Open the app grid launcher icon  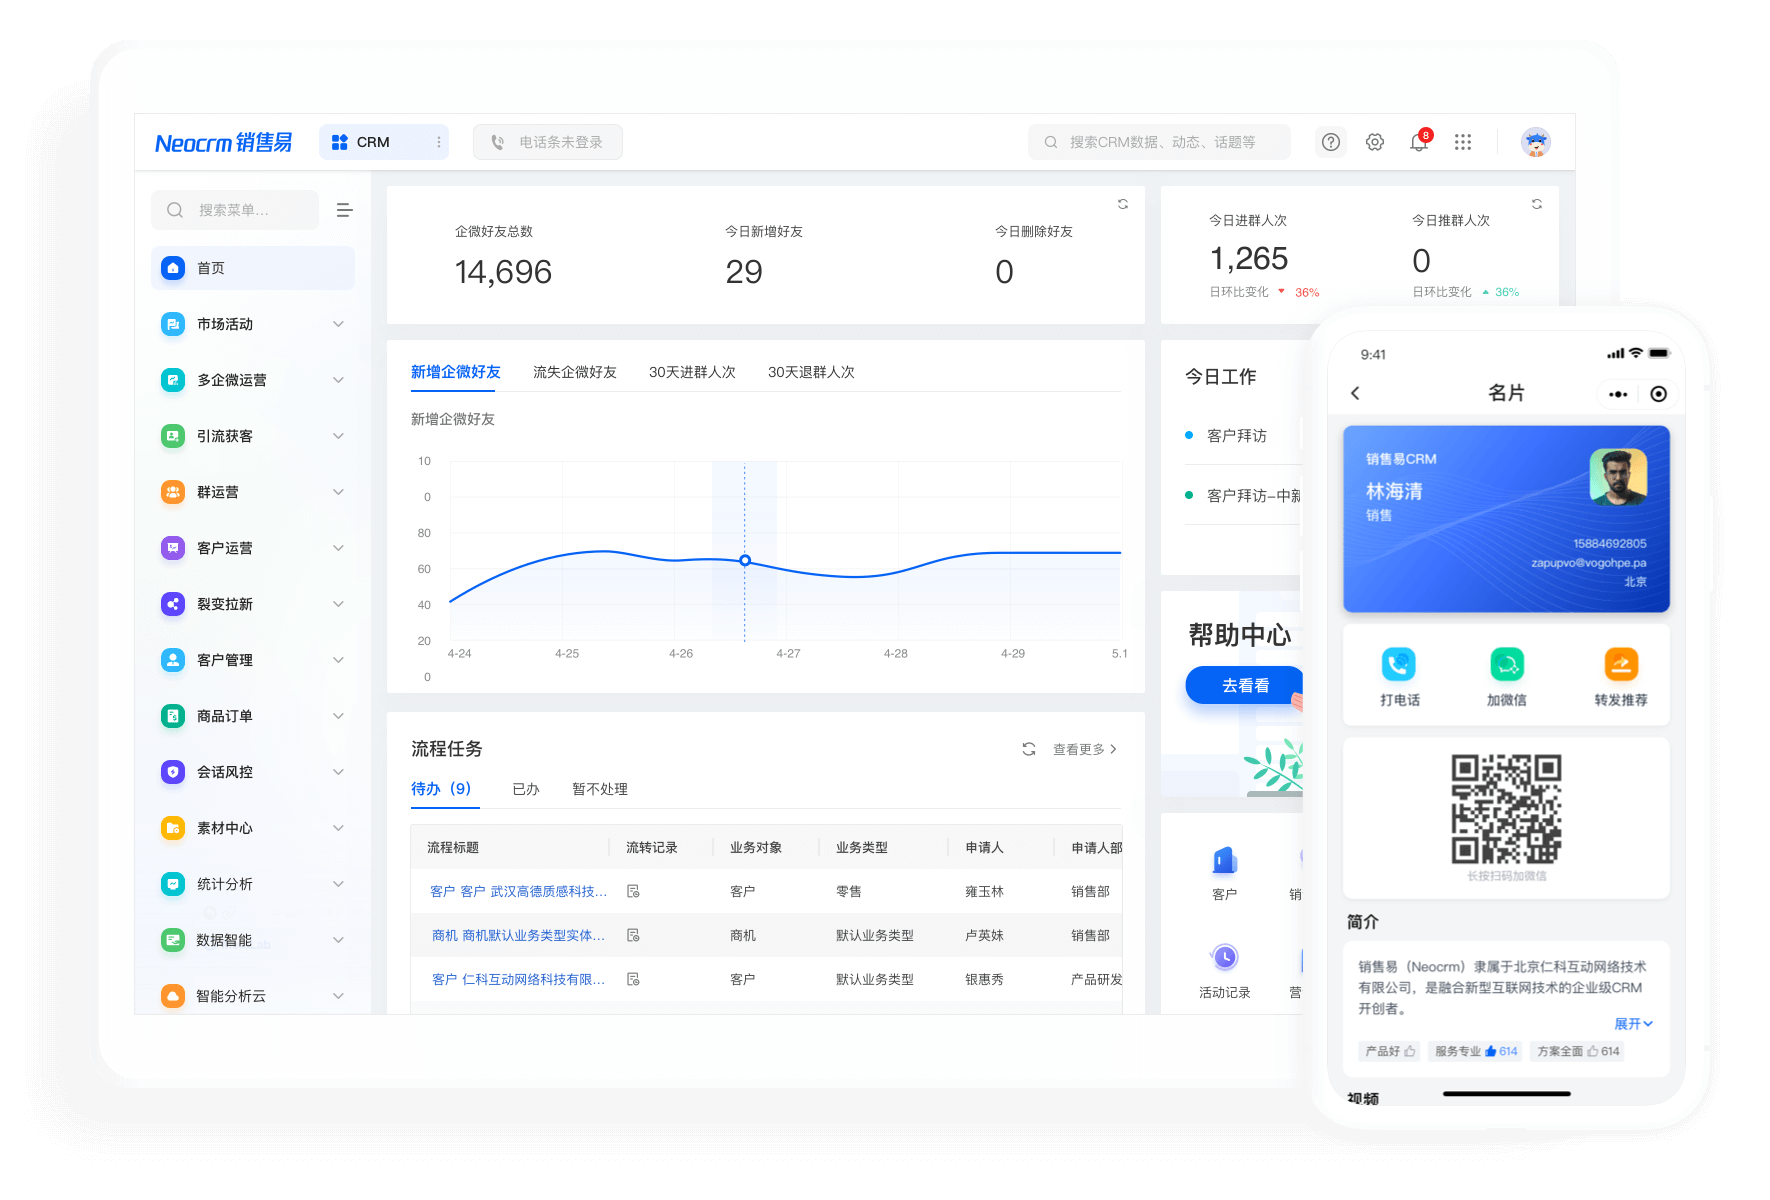1463,142
